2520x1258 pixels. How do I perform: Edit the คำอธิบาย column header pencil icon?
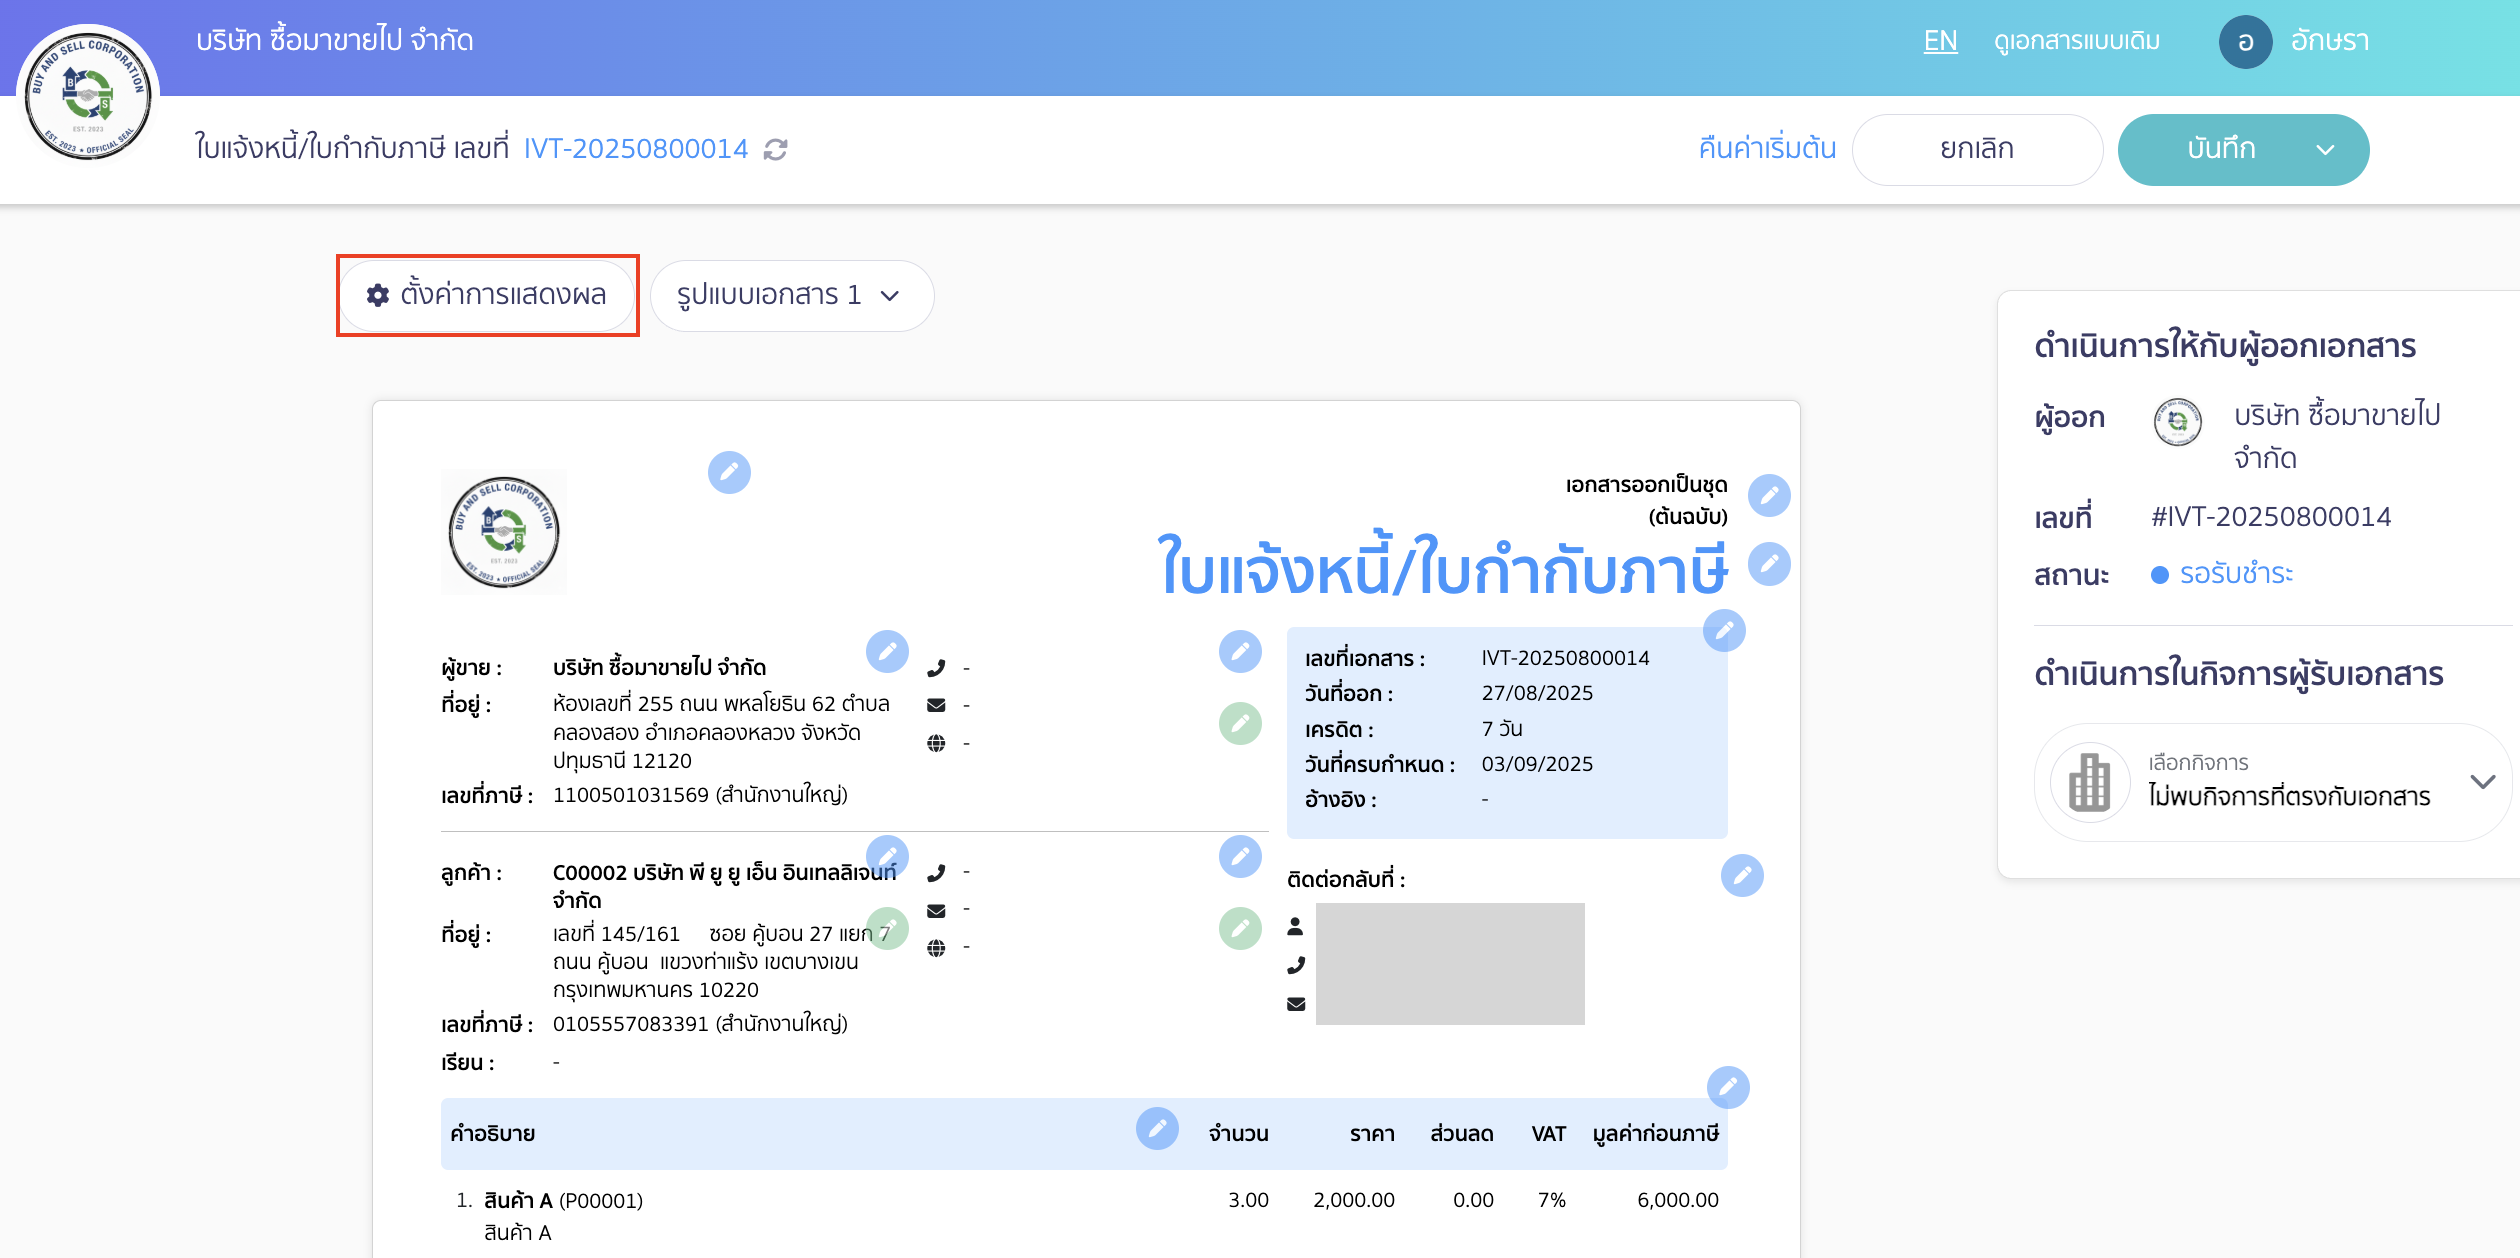[x=1157, y=1130]
